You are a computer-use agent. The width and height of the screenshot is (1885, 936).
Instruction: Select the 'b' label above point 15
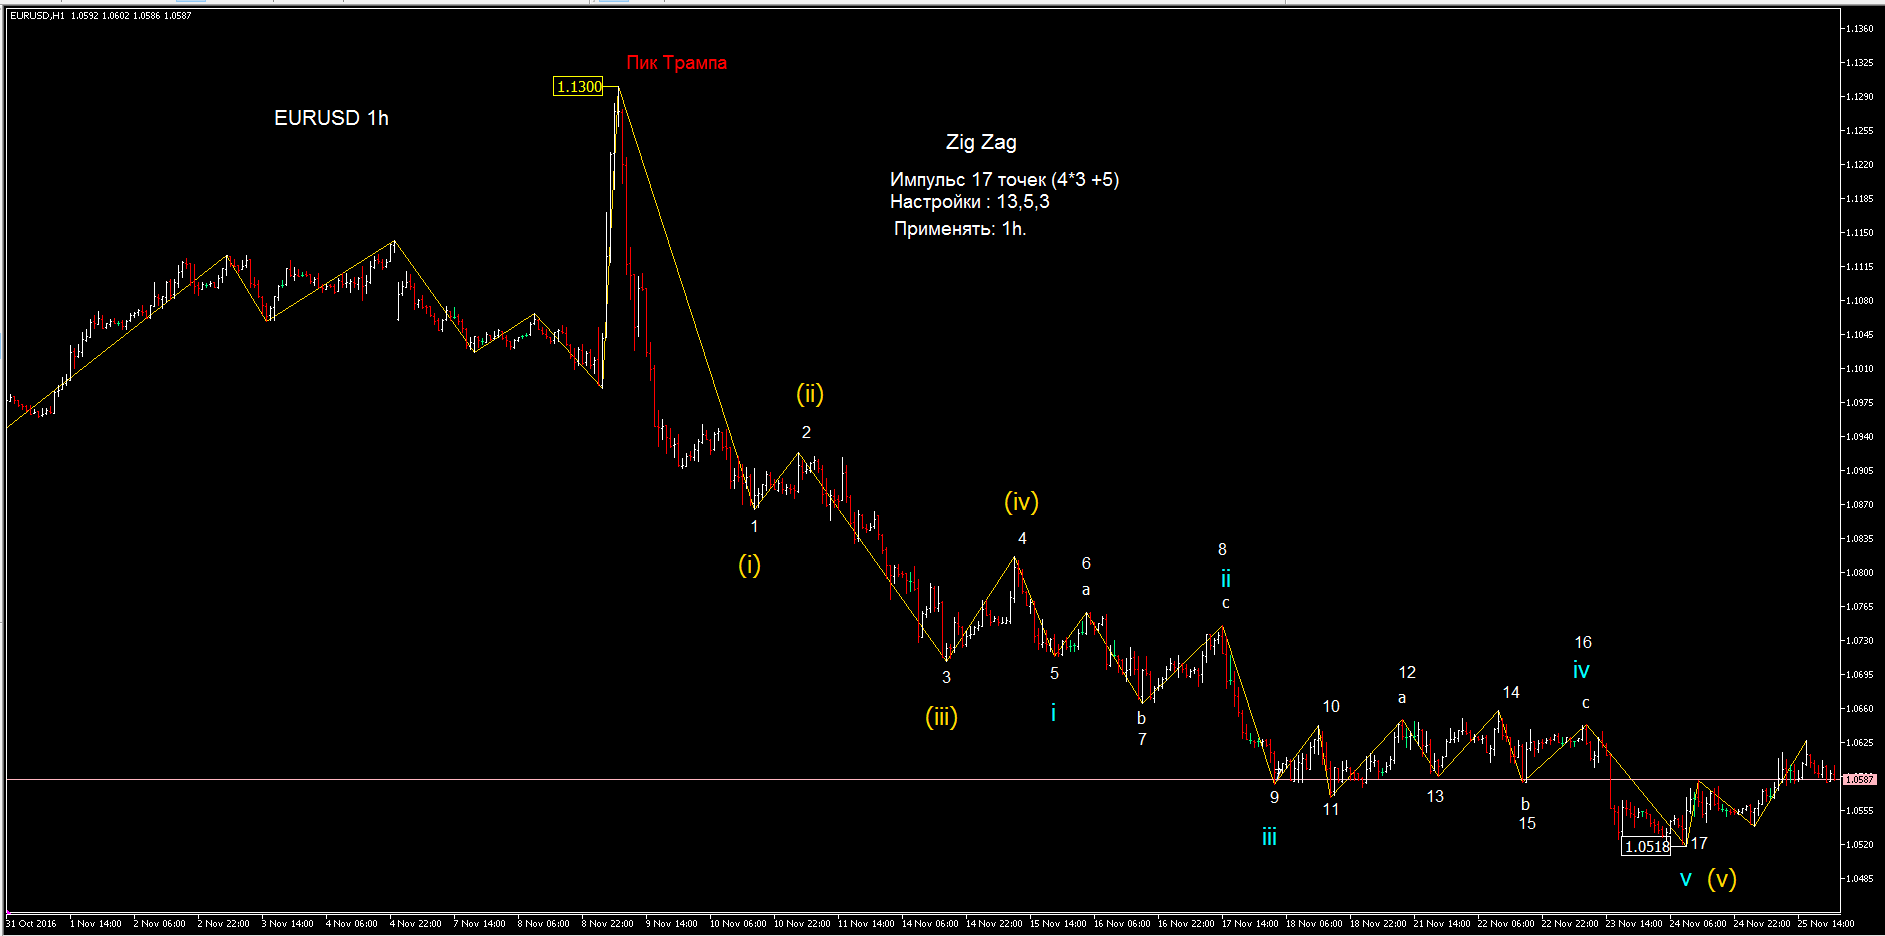pyautogui.click(x=1525, y=804)
